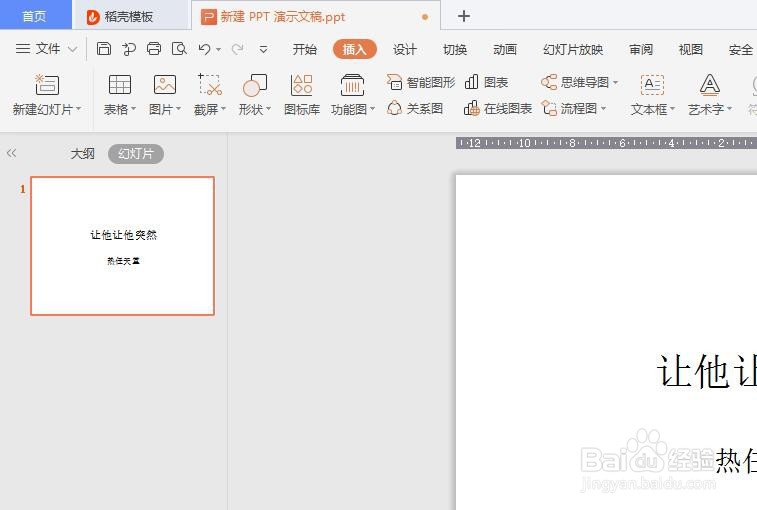Expand the 新建幻灯片 dropdown arrow
Image resolution: width=757 pixels, height=510 pixels.
pyautogui.click(x=79, y=109)
